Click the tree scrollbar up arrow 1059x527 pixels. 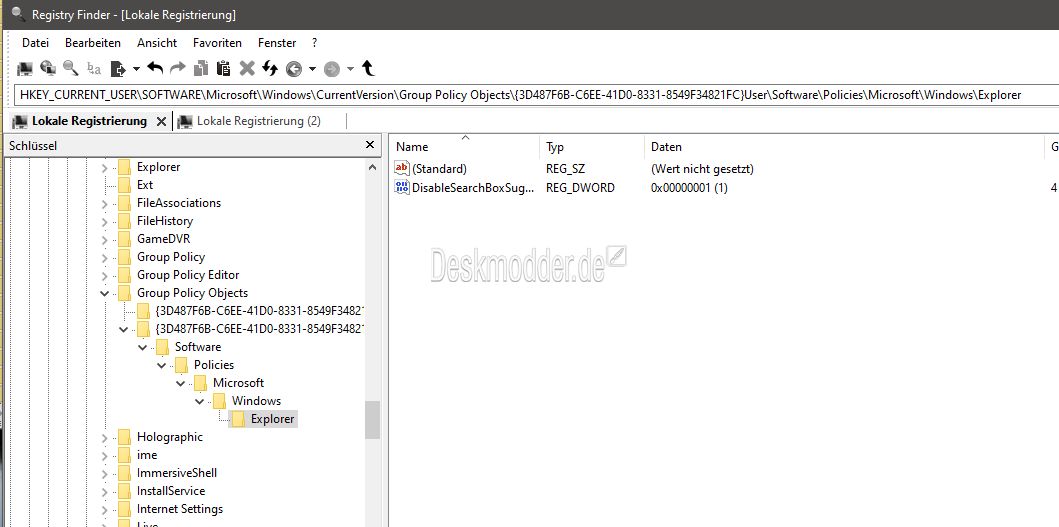pyautogui.click(x=372, y=167)
